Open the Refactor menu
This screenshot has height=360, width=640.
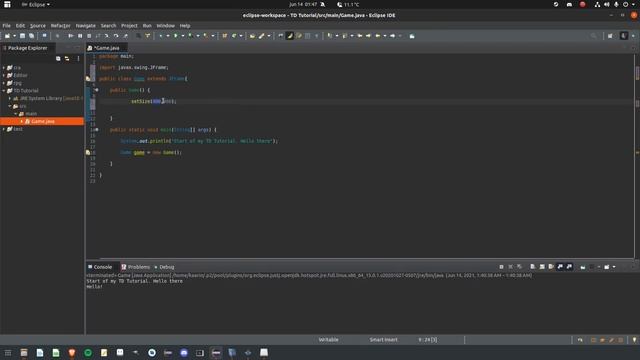pos(60,25)
